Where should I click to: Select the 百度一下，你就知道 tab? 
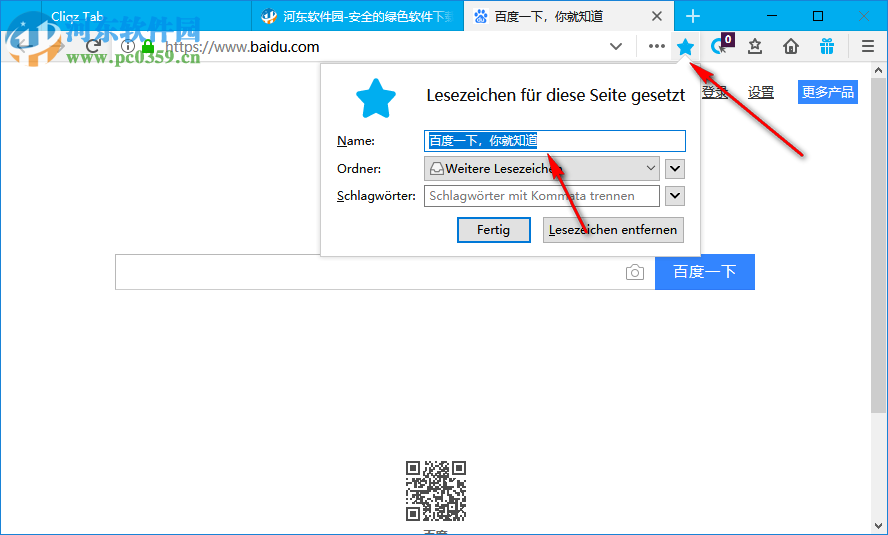[x=569, y=16]
